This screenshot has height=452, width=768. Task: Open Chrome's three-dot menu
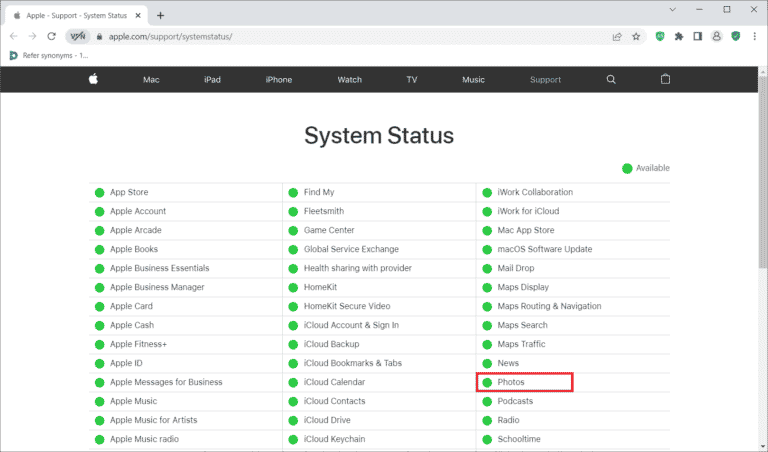click(x=755, y=36)
